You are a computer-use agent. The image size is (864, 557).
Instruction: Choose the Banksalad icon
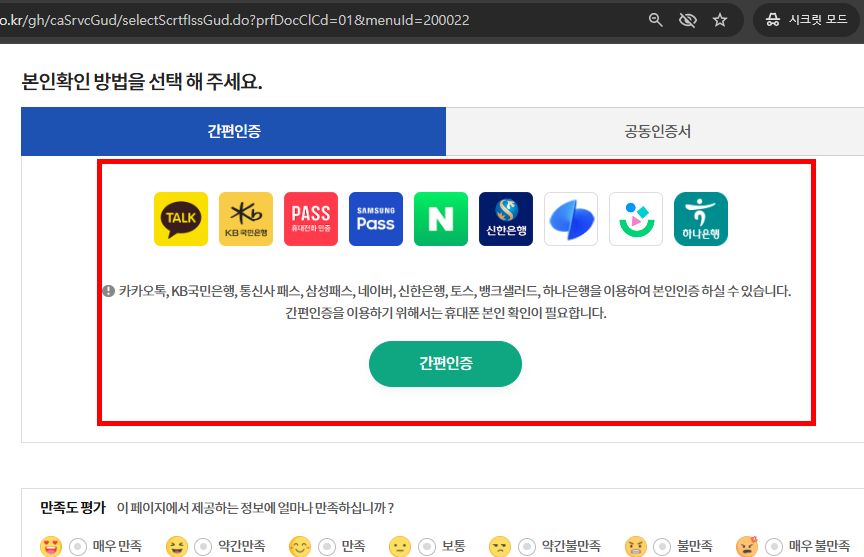[x=636, y=219]
